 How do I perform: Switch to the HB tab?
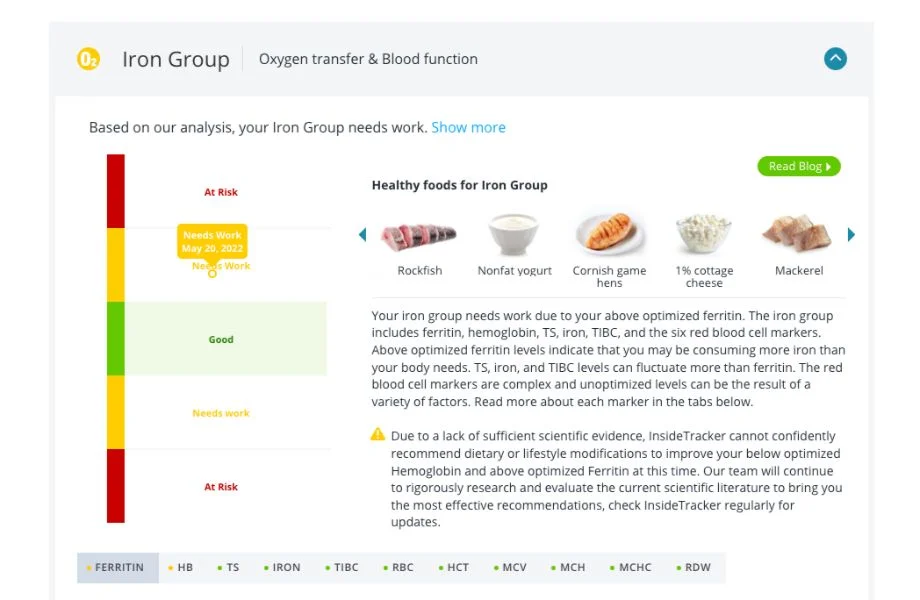(x=183, y=567)
